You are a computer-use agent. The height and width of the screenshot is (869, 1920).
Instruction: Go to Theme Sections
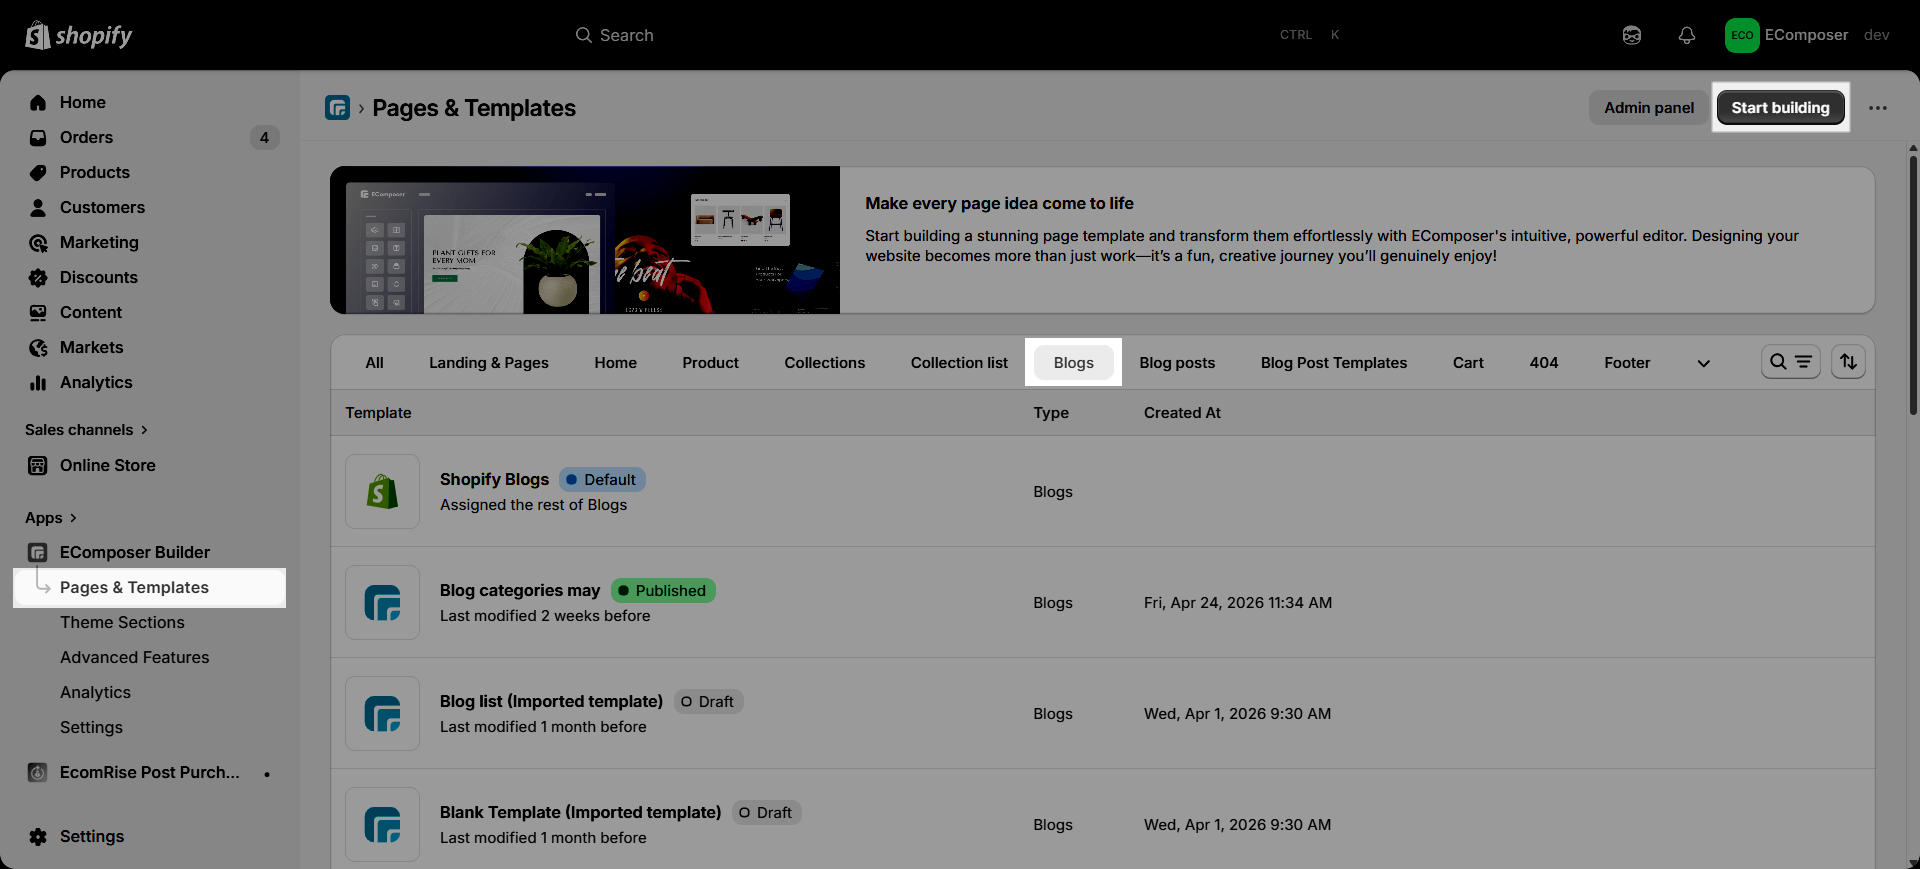click(x=122, y=622)
